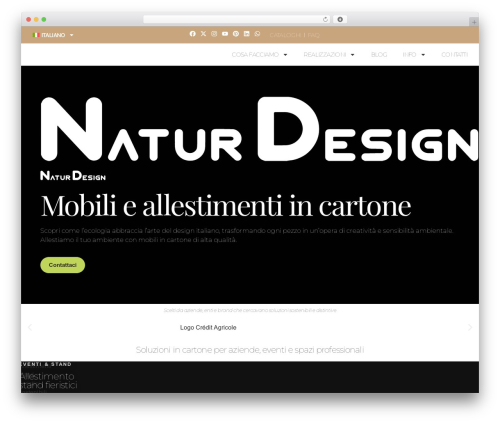Click the large NaturDesign hero logo
This screenshot has width=500, height=423.
coord(259,129)
